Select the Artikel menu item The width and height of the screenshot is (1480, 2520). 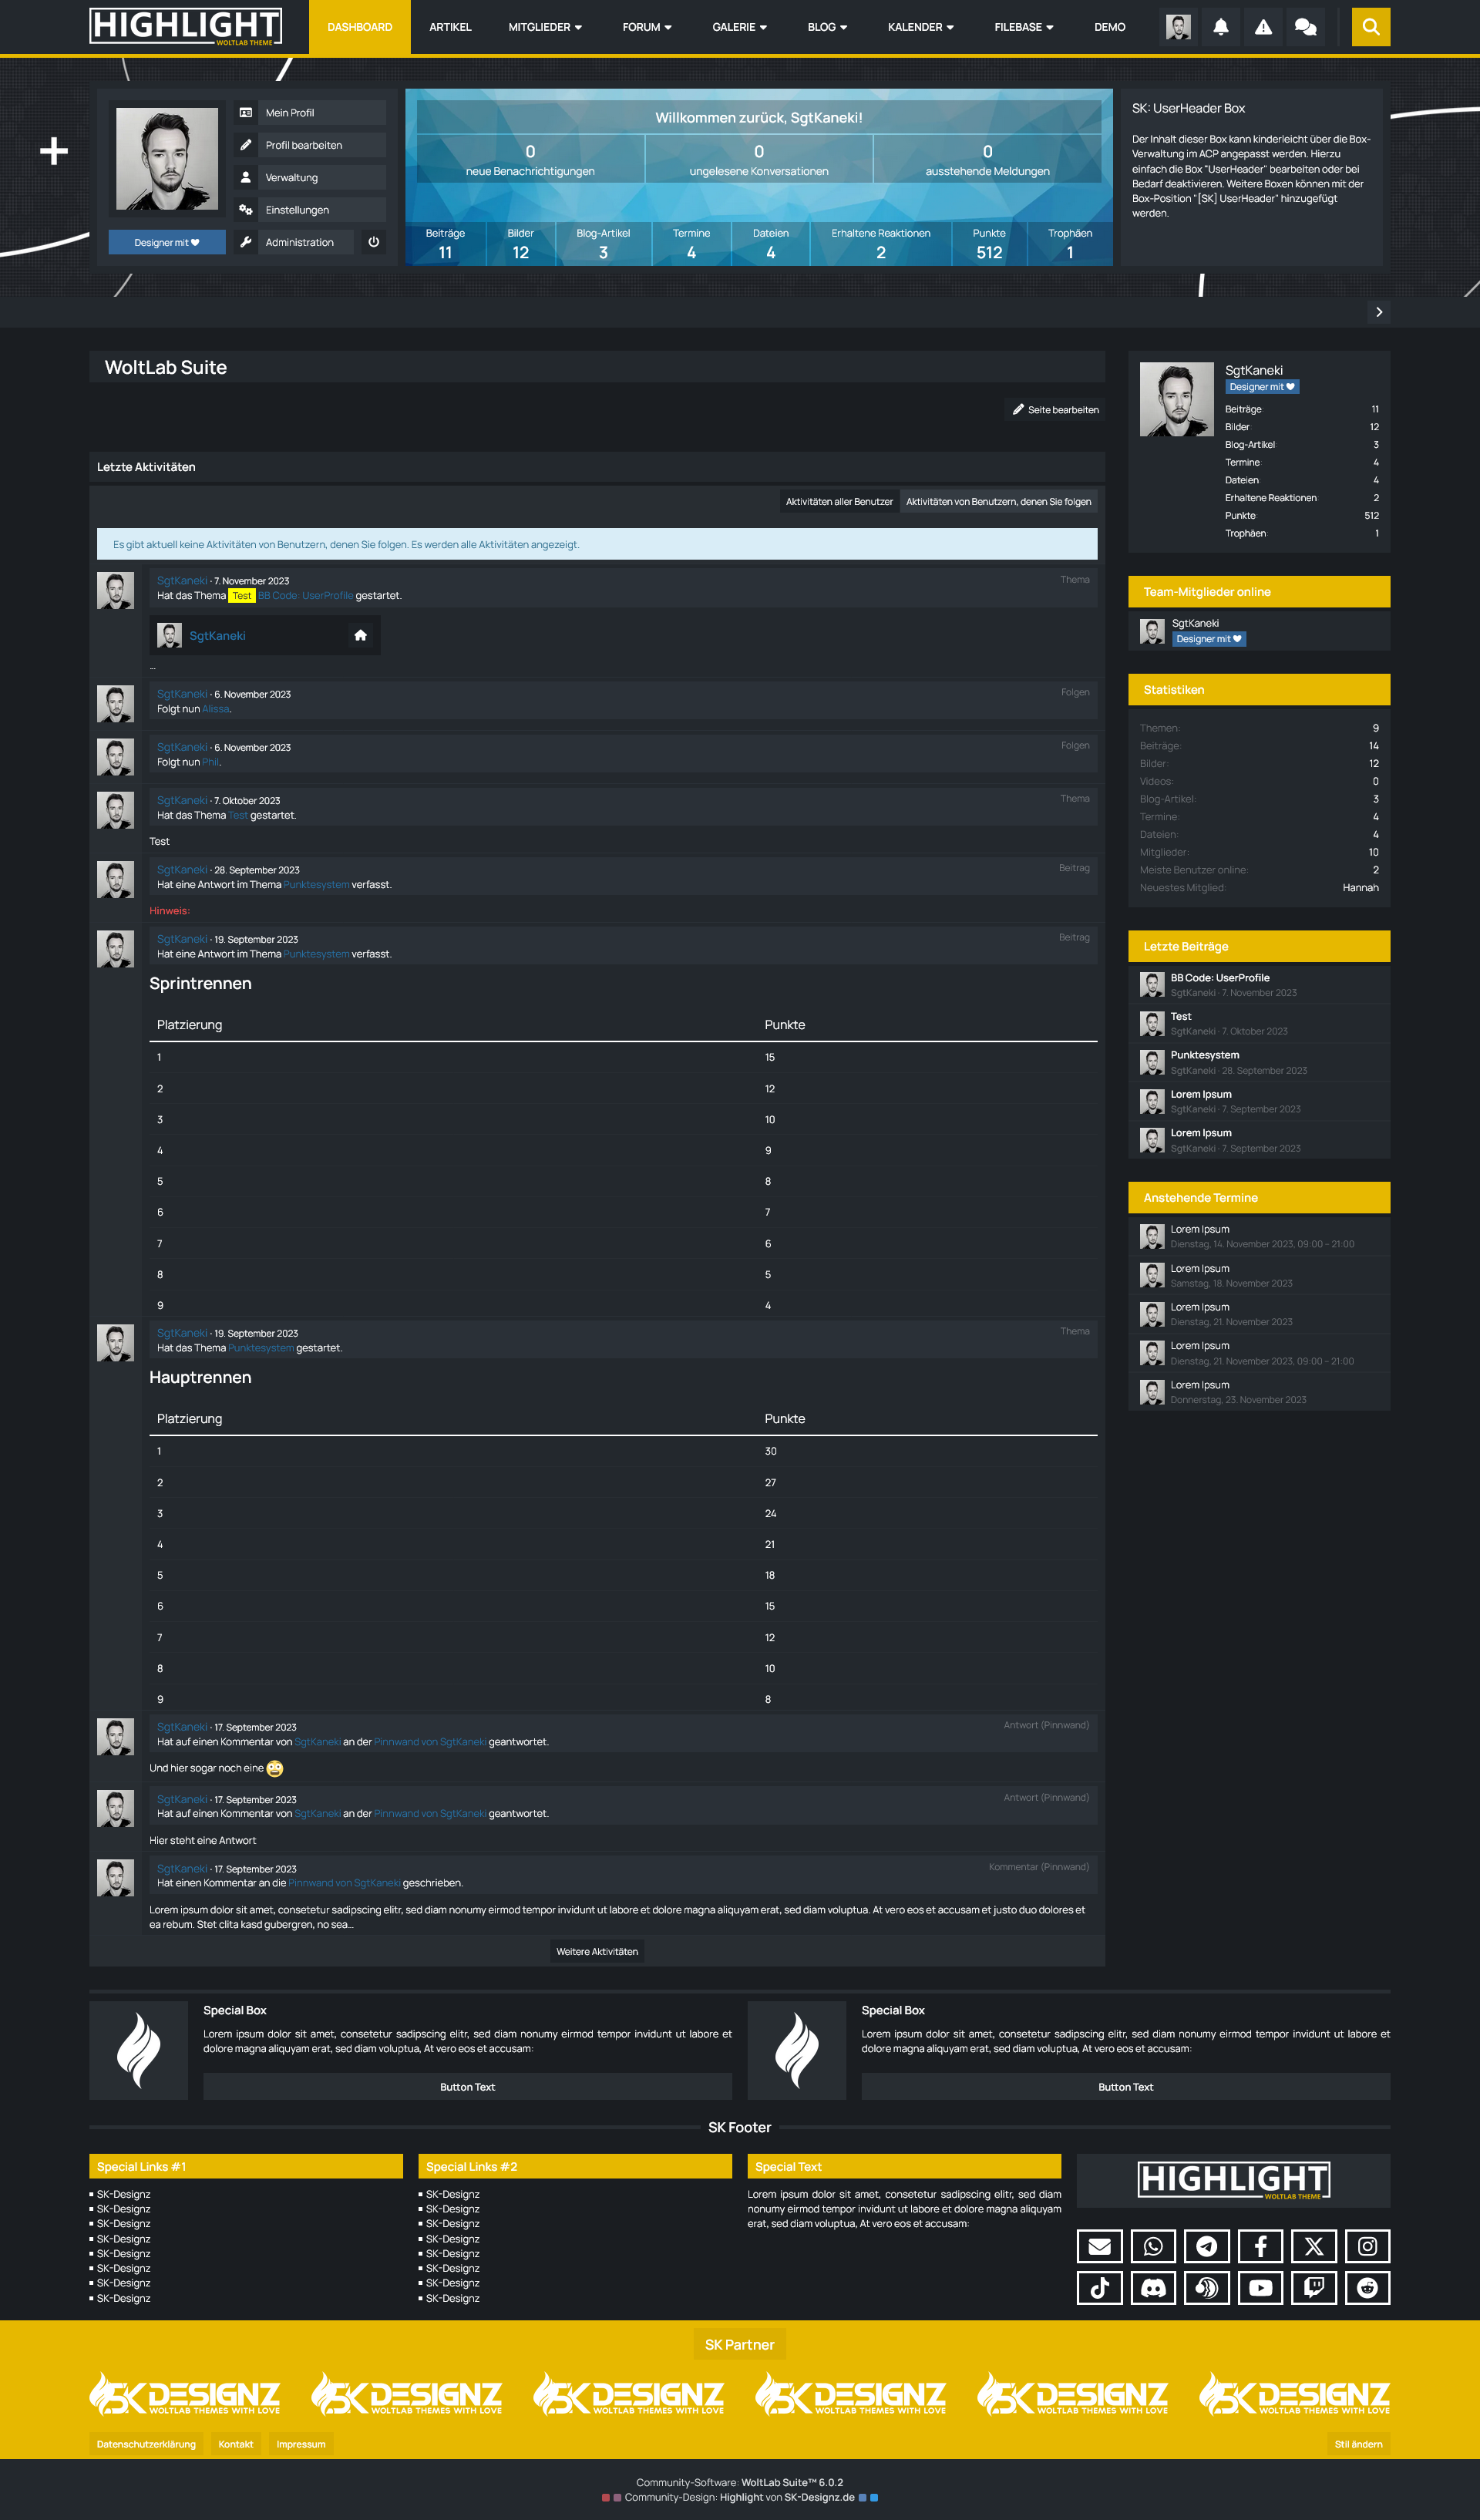point(450,27)
